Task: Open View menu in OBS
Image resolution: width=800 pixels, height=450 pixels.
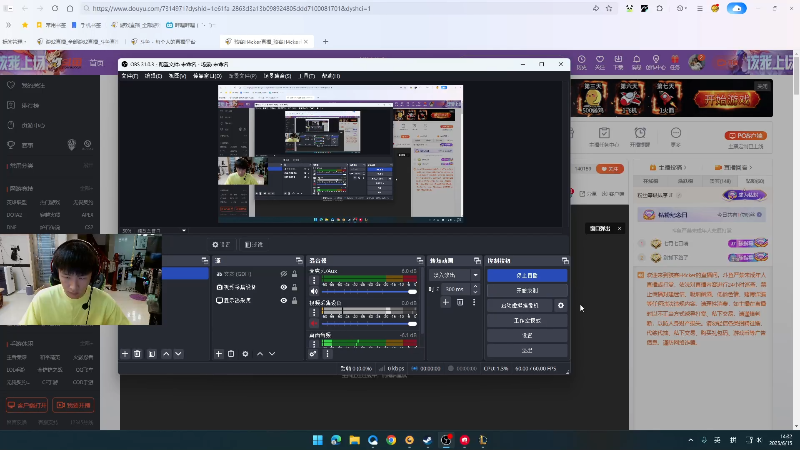Action: click(177, 76)
